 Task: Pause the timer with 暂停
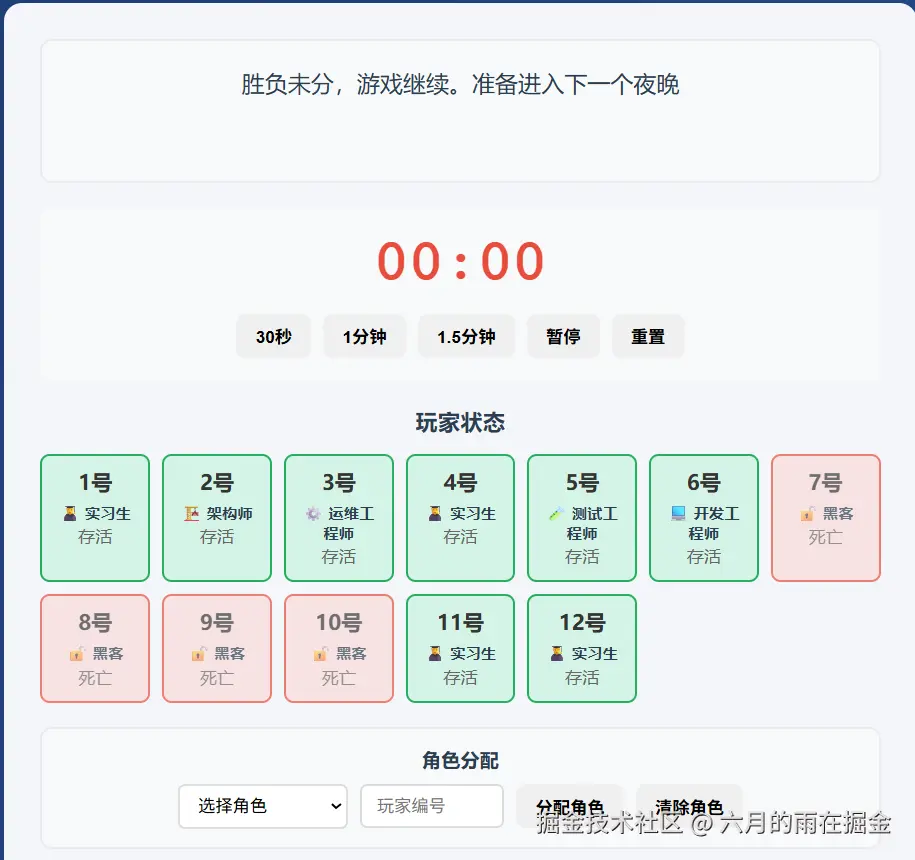tap(563, 337)
